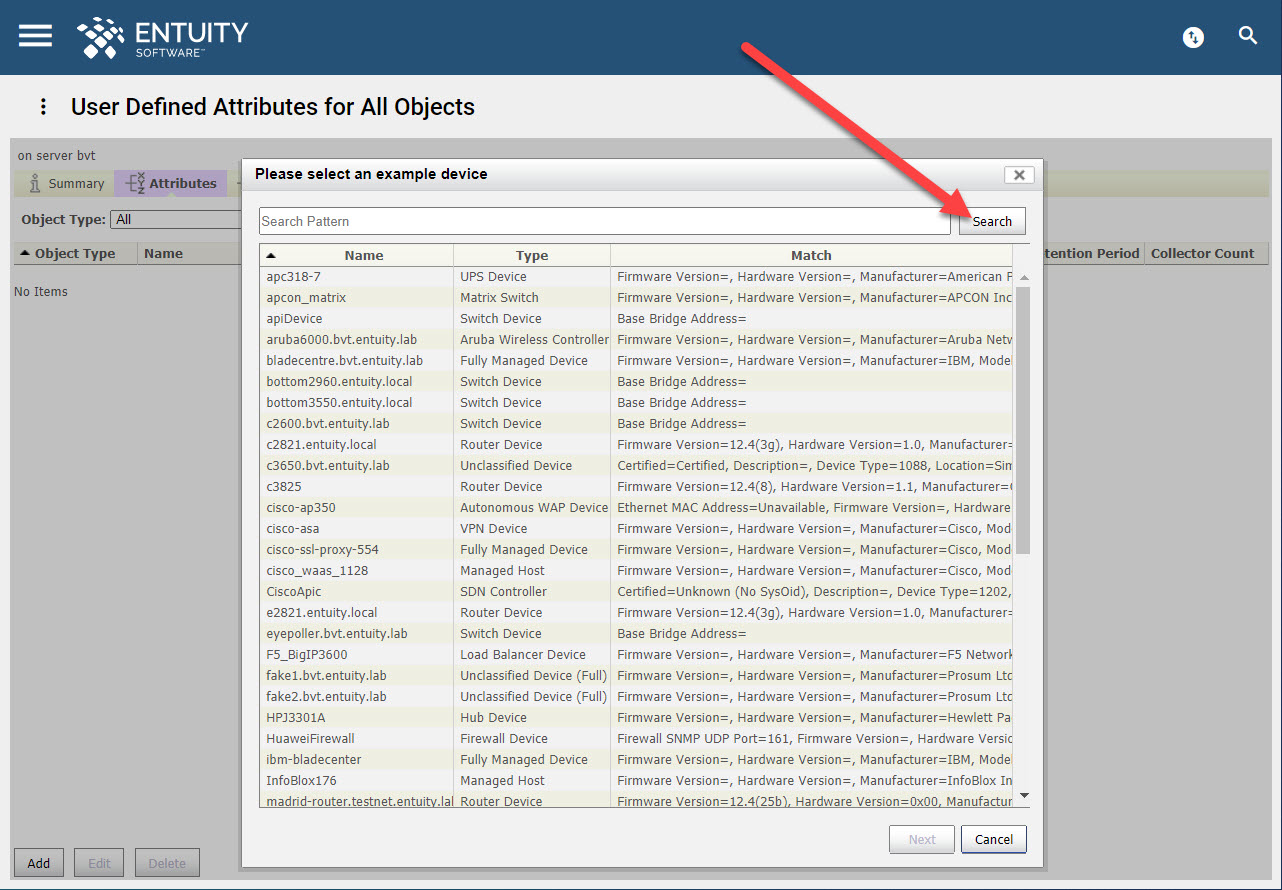Select bladecentre.bvt.entuity.lab device
1282x890 pixels.
pos(636,361)
